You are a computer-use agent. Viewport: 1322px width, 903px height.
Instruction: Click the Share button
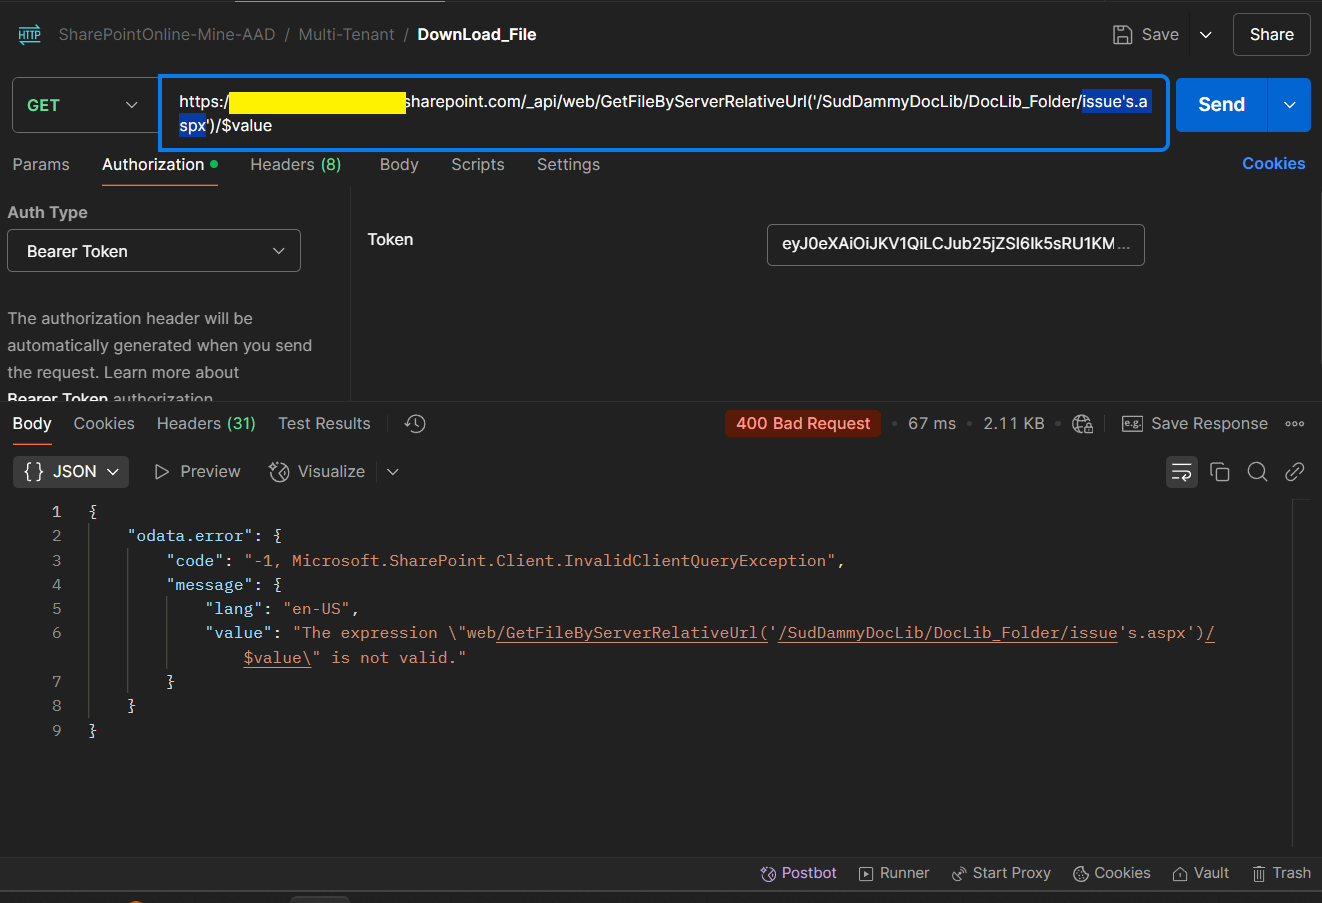coord(1272,35)
